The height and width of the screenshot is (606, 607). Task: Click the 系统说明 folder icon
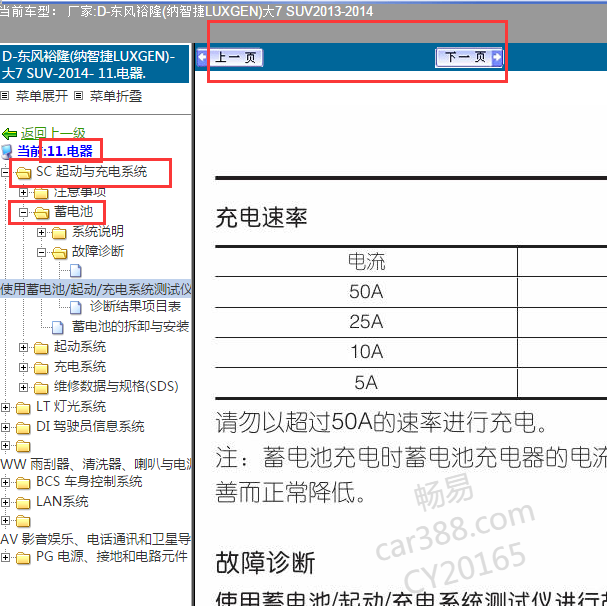(x=59, y=233)
